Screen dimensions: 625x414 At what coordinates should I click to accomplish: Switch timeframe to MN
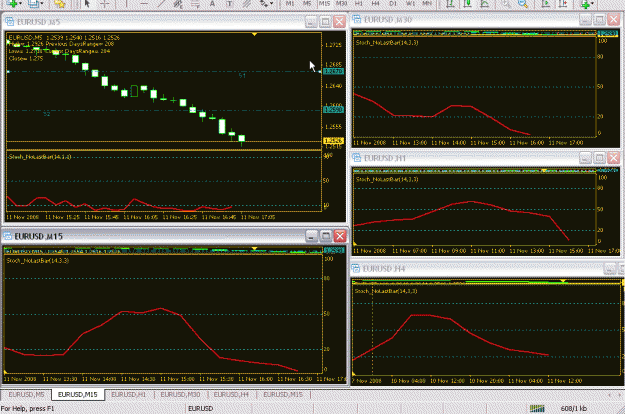point(427,4)
